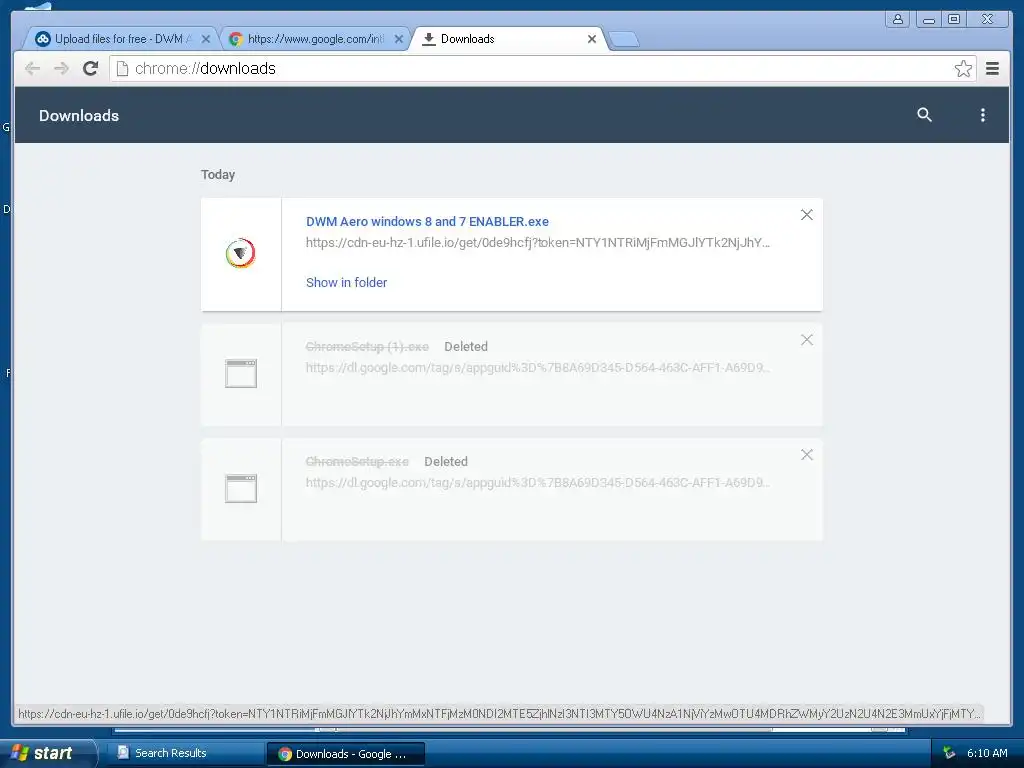Click the ChromeSetup (1).exe file icon
1024x768 pixels.
click(x=241, y=374)
